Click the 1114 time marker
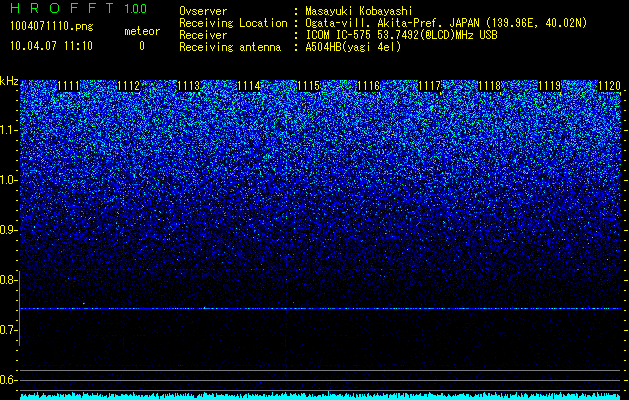Screen dimensions: 629x400 coord(249,86)
